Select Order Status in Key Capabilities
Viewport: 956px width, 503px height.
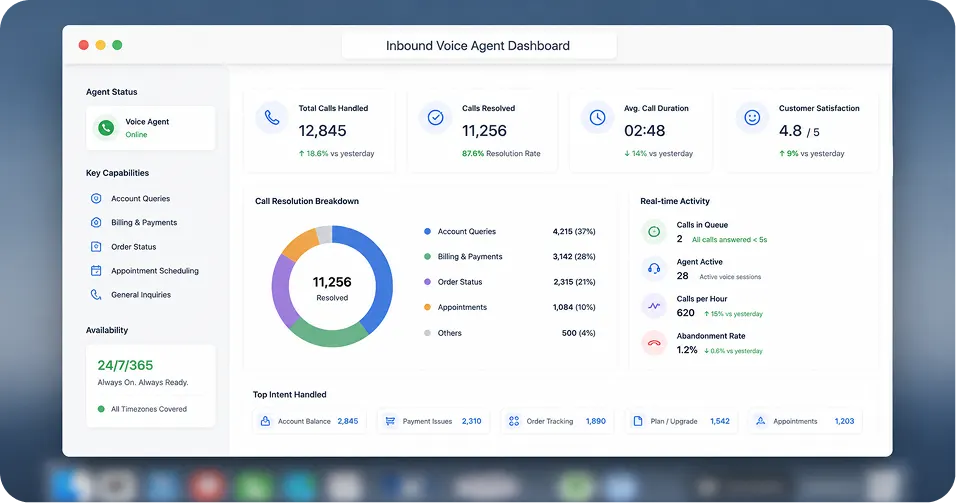tap(134, 246)
